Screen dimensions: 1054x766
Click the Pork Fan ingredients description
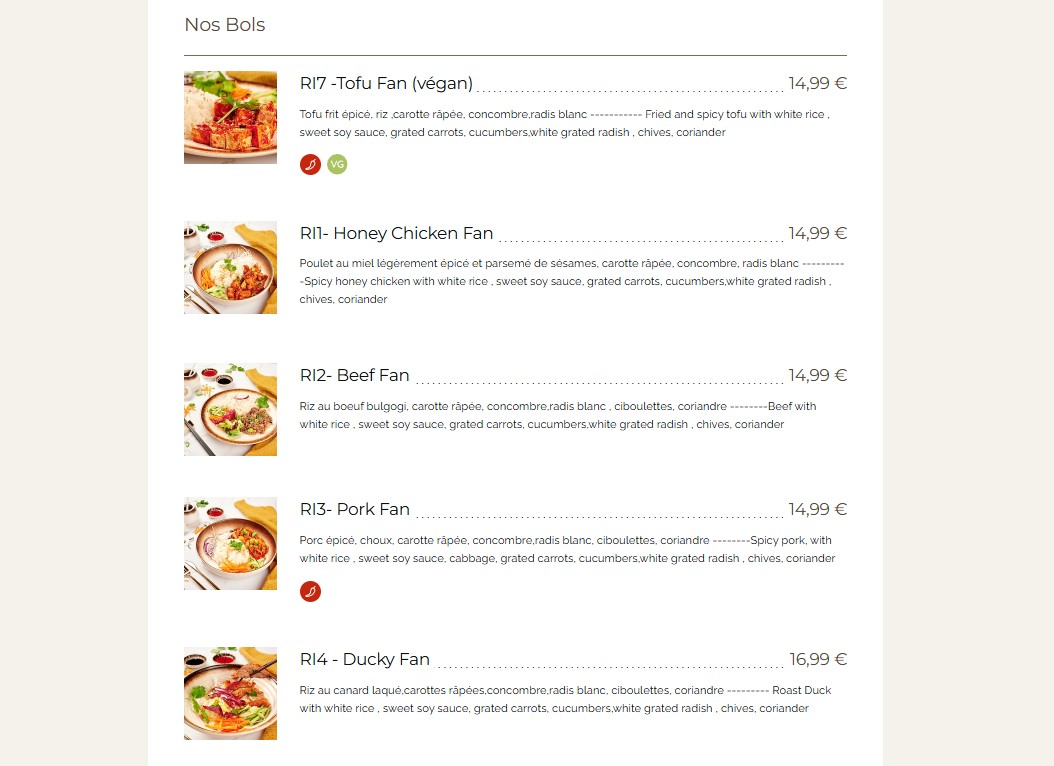pos(567,550)
